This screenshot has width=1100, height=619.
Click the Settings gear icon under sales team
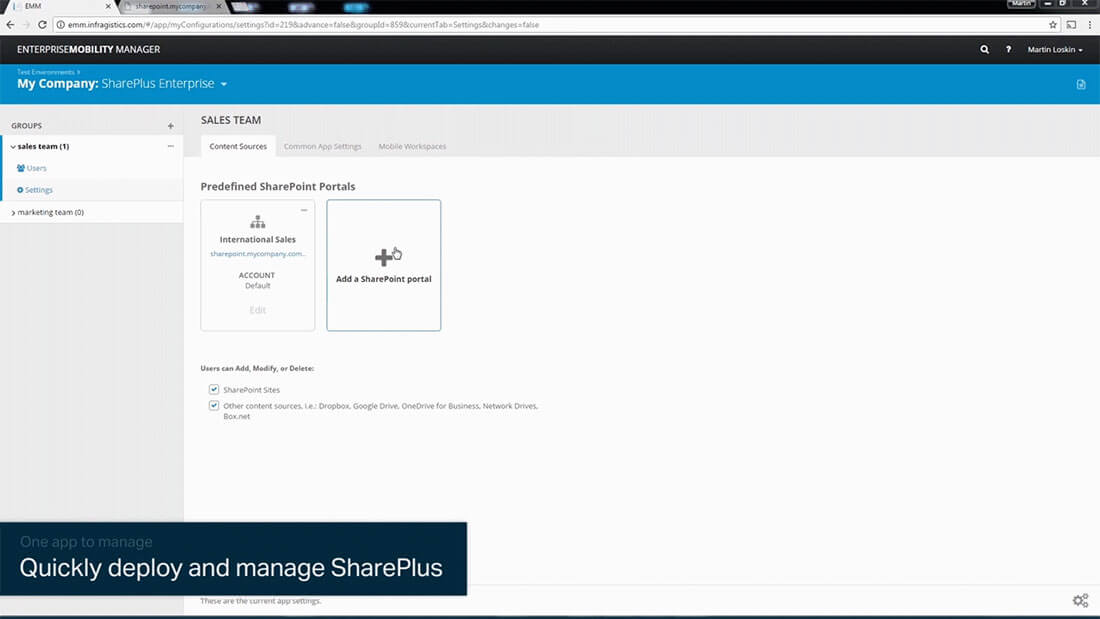coord(20,190)
